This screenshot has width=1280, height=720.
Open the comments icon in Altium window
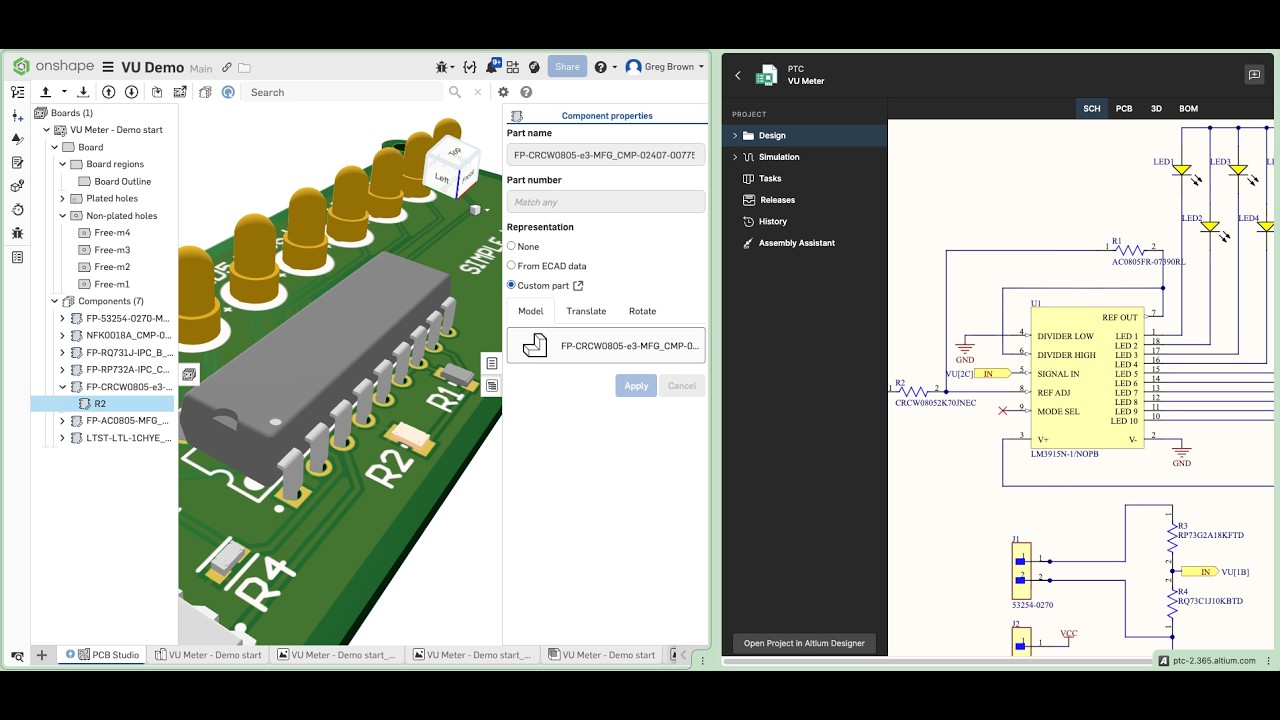tap(1254, 75)
